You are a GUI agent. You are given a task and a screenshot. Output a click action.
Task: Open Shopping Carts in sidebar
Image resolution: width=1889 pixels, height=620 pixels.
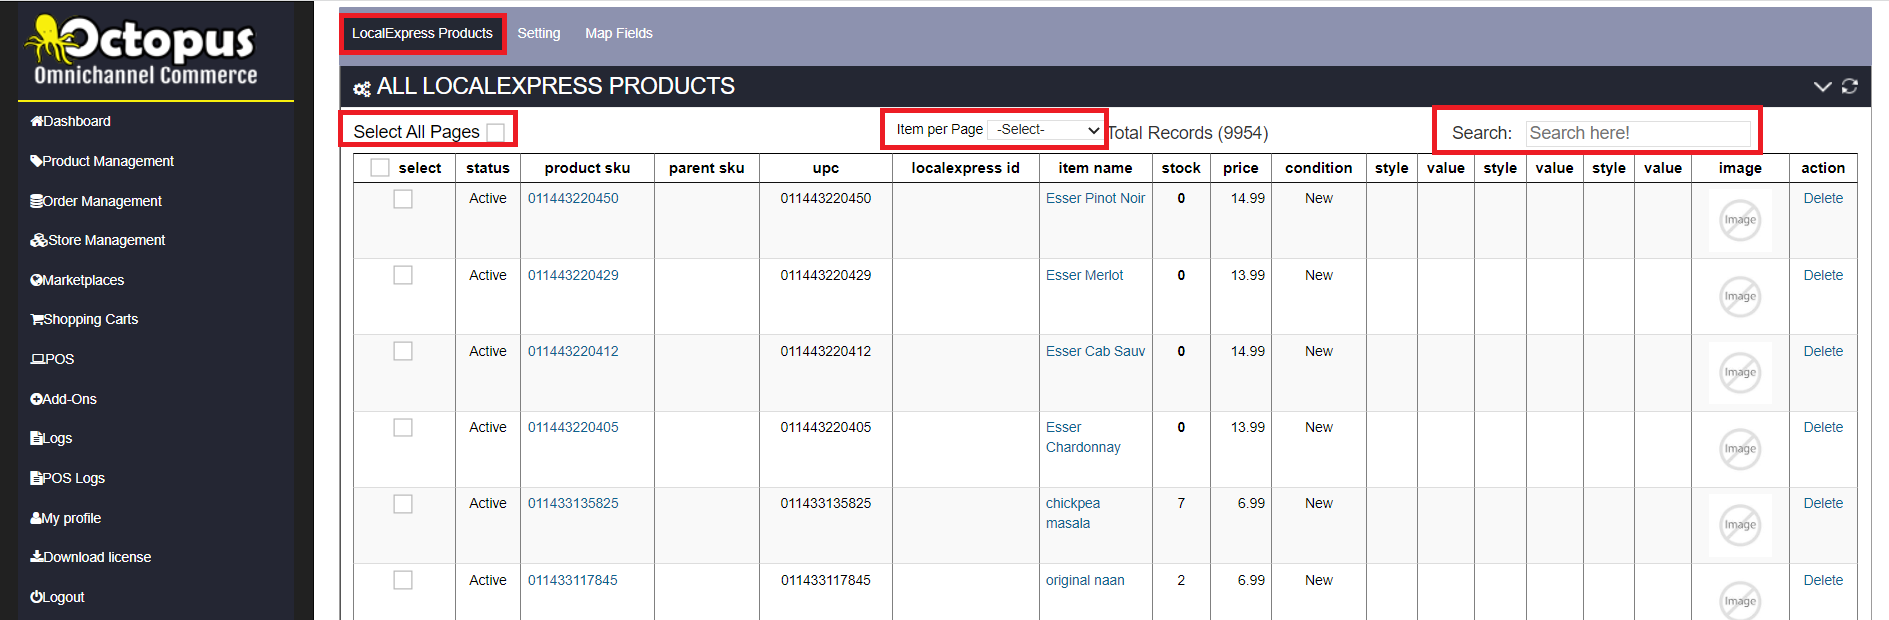point(84,319)
